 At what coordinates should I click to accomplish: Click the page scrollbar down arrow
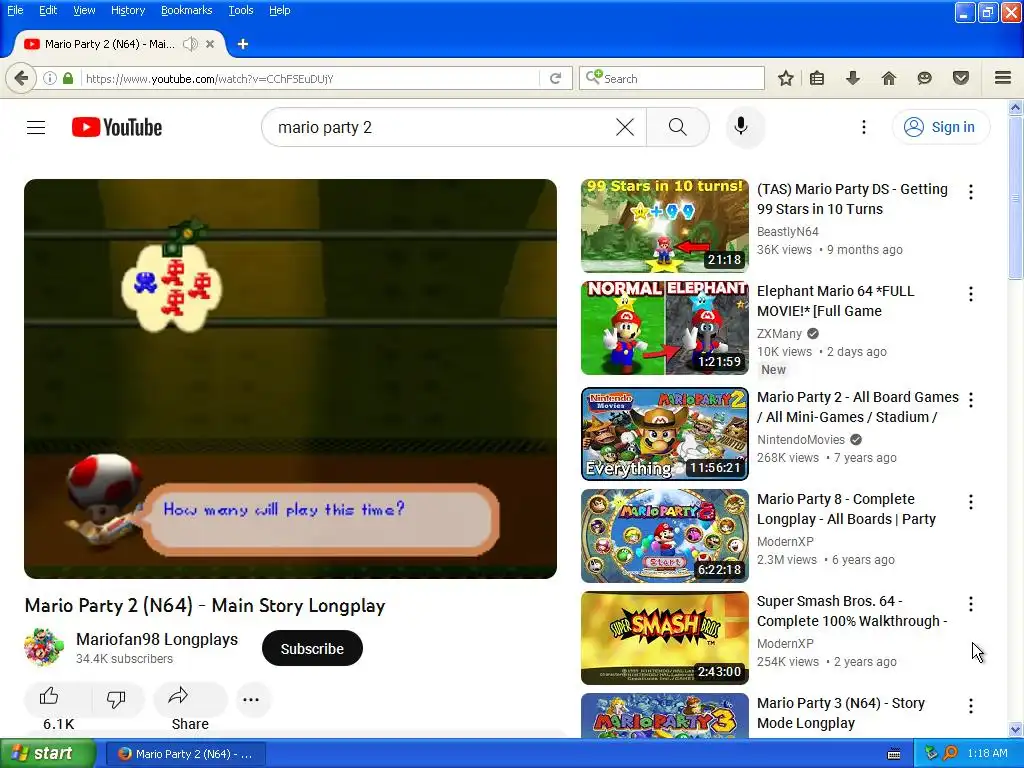1016,730
